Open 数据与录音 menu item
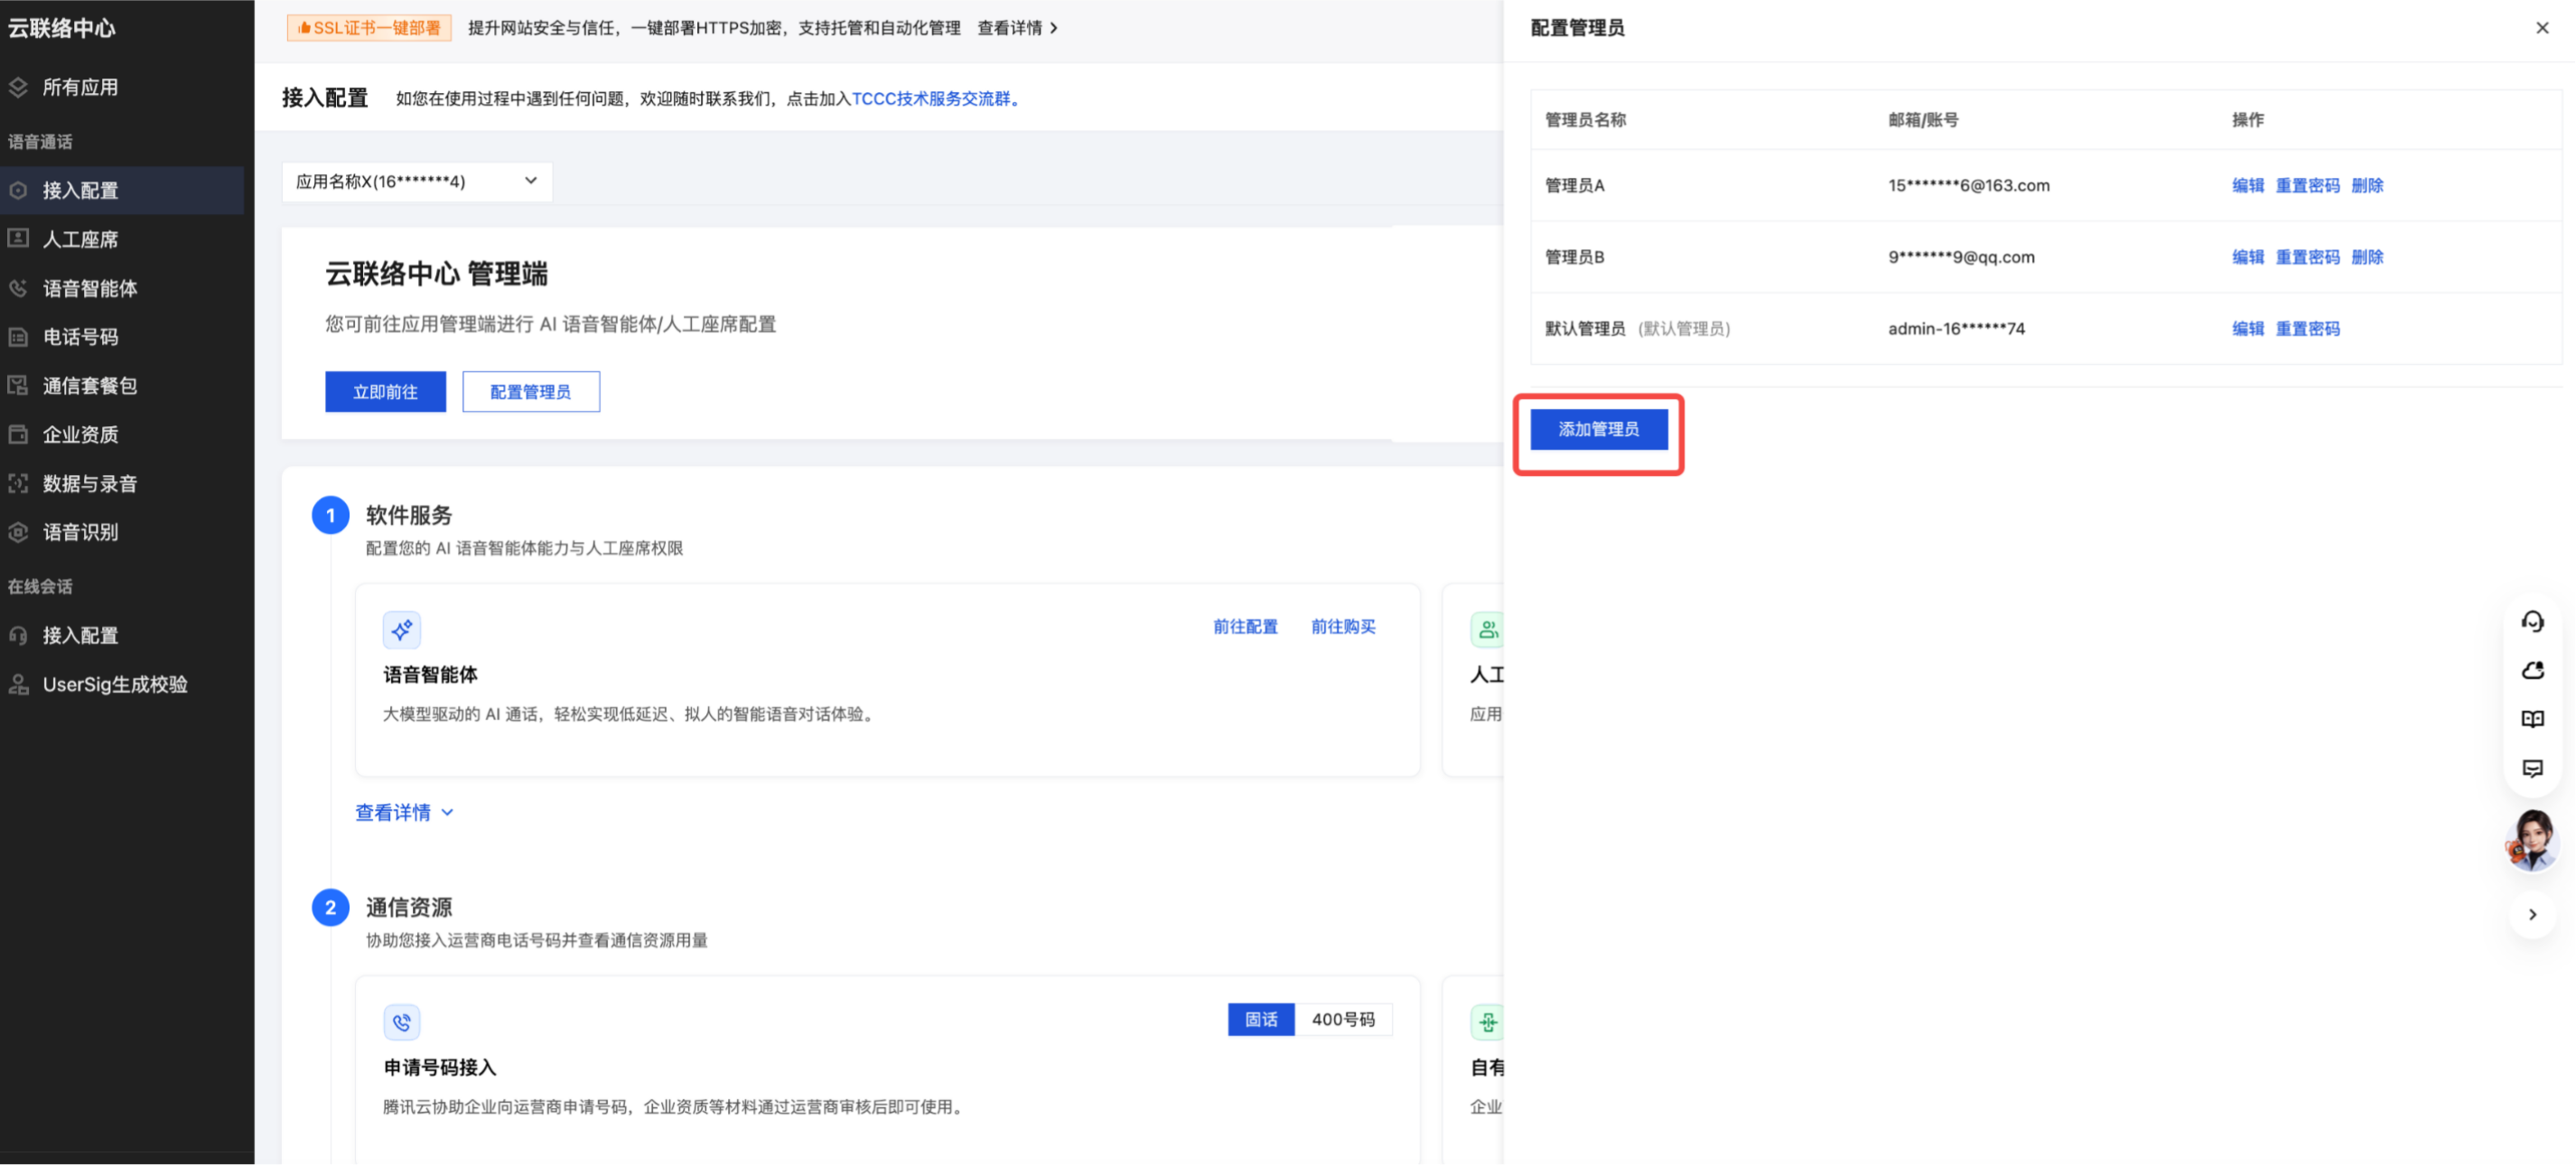This screenshot has width=2576, height=1165. 122,483
